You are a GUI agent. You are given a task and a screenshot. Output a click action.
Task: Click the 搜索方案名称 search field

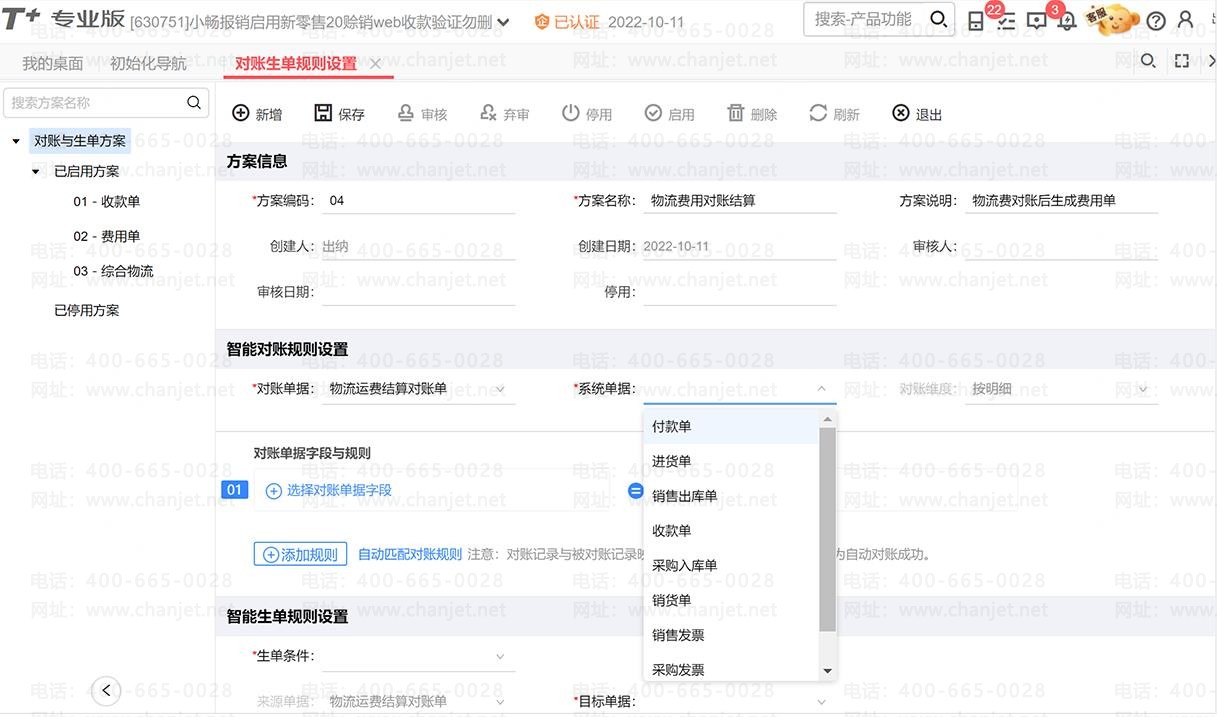pos(96,103)
